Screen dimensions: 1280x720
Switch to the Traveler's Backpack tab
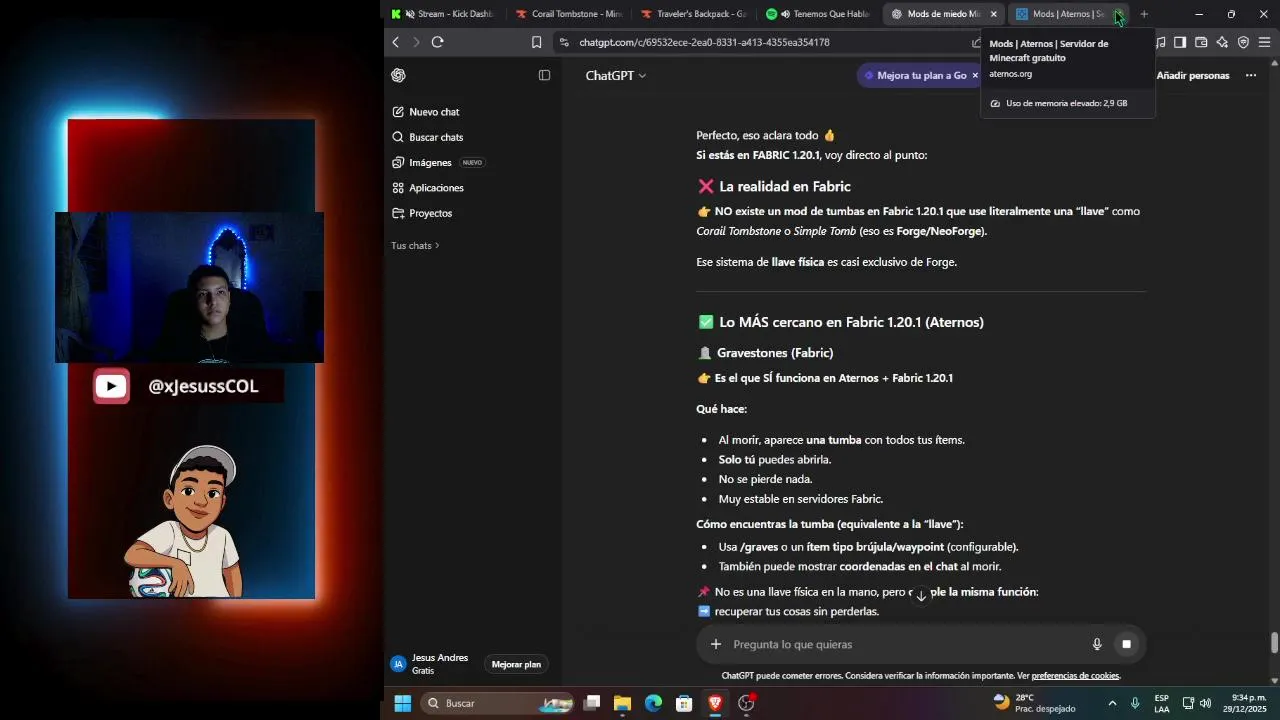tap(694, 14)
